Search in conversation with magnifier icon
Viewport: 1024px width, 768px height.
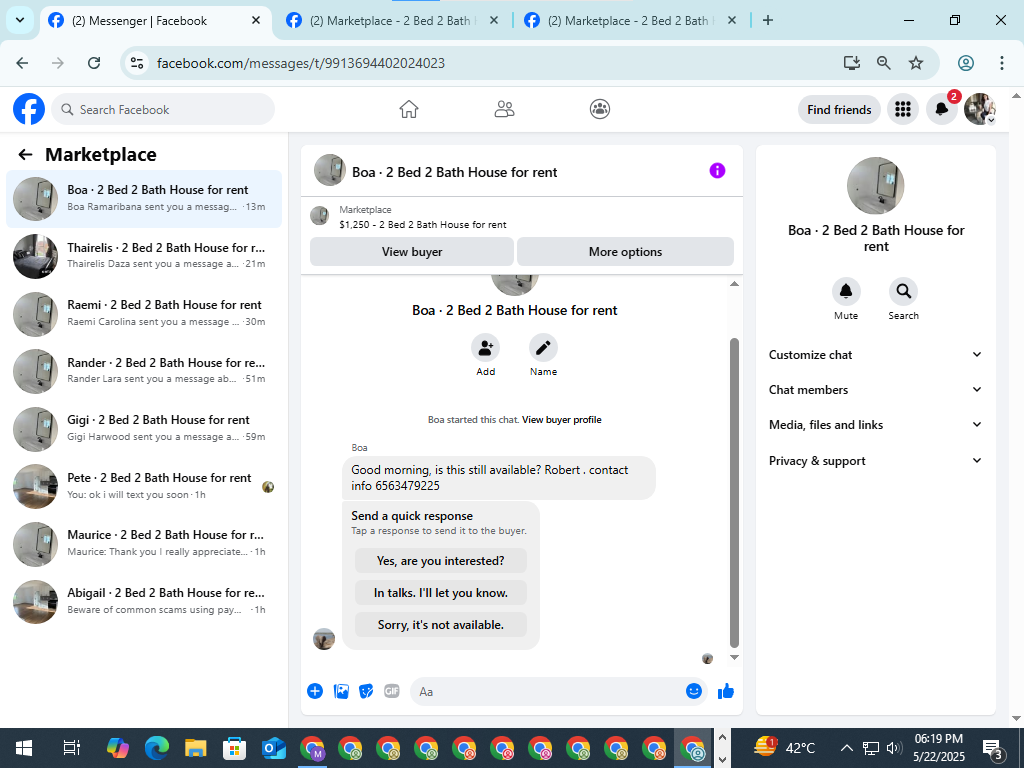(903, 291)
